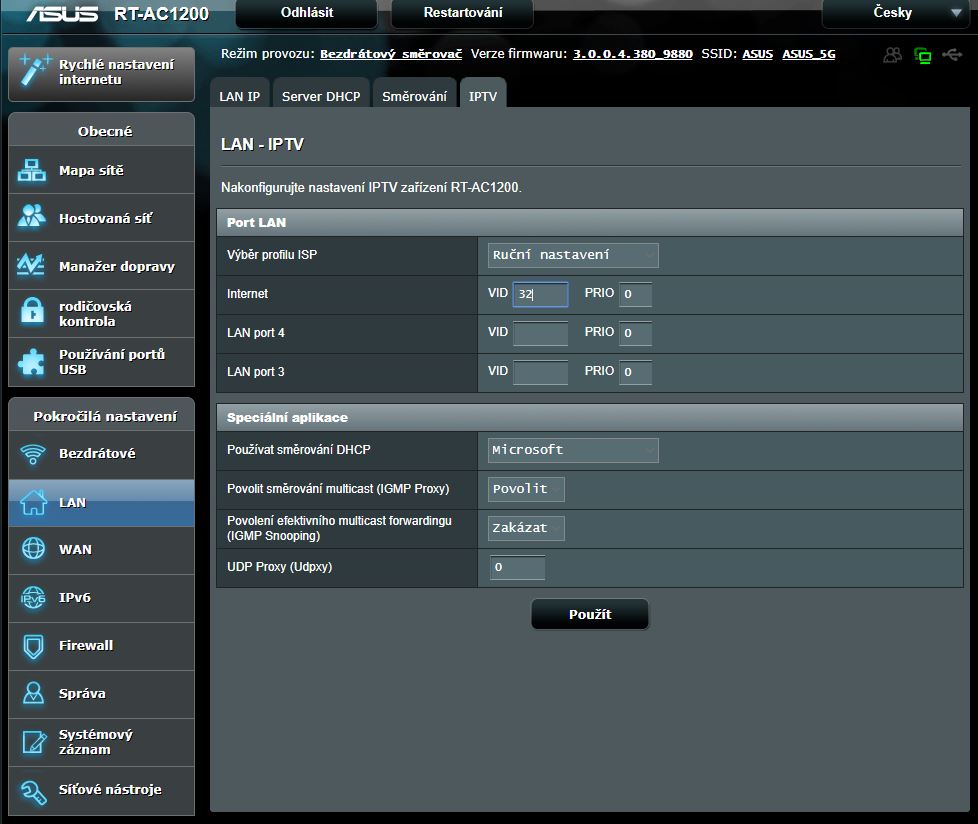The height and width of the screenshot is (824, 978).
Task: Open Používání portů USB menu item
Action: 102,362
